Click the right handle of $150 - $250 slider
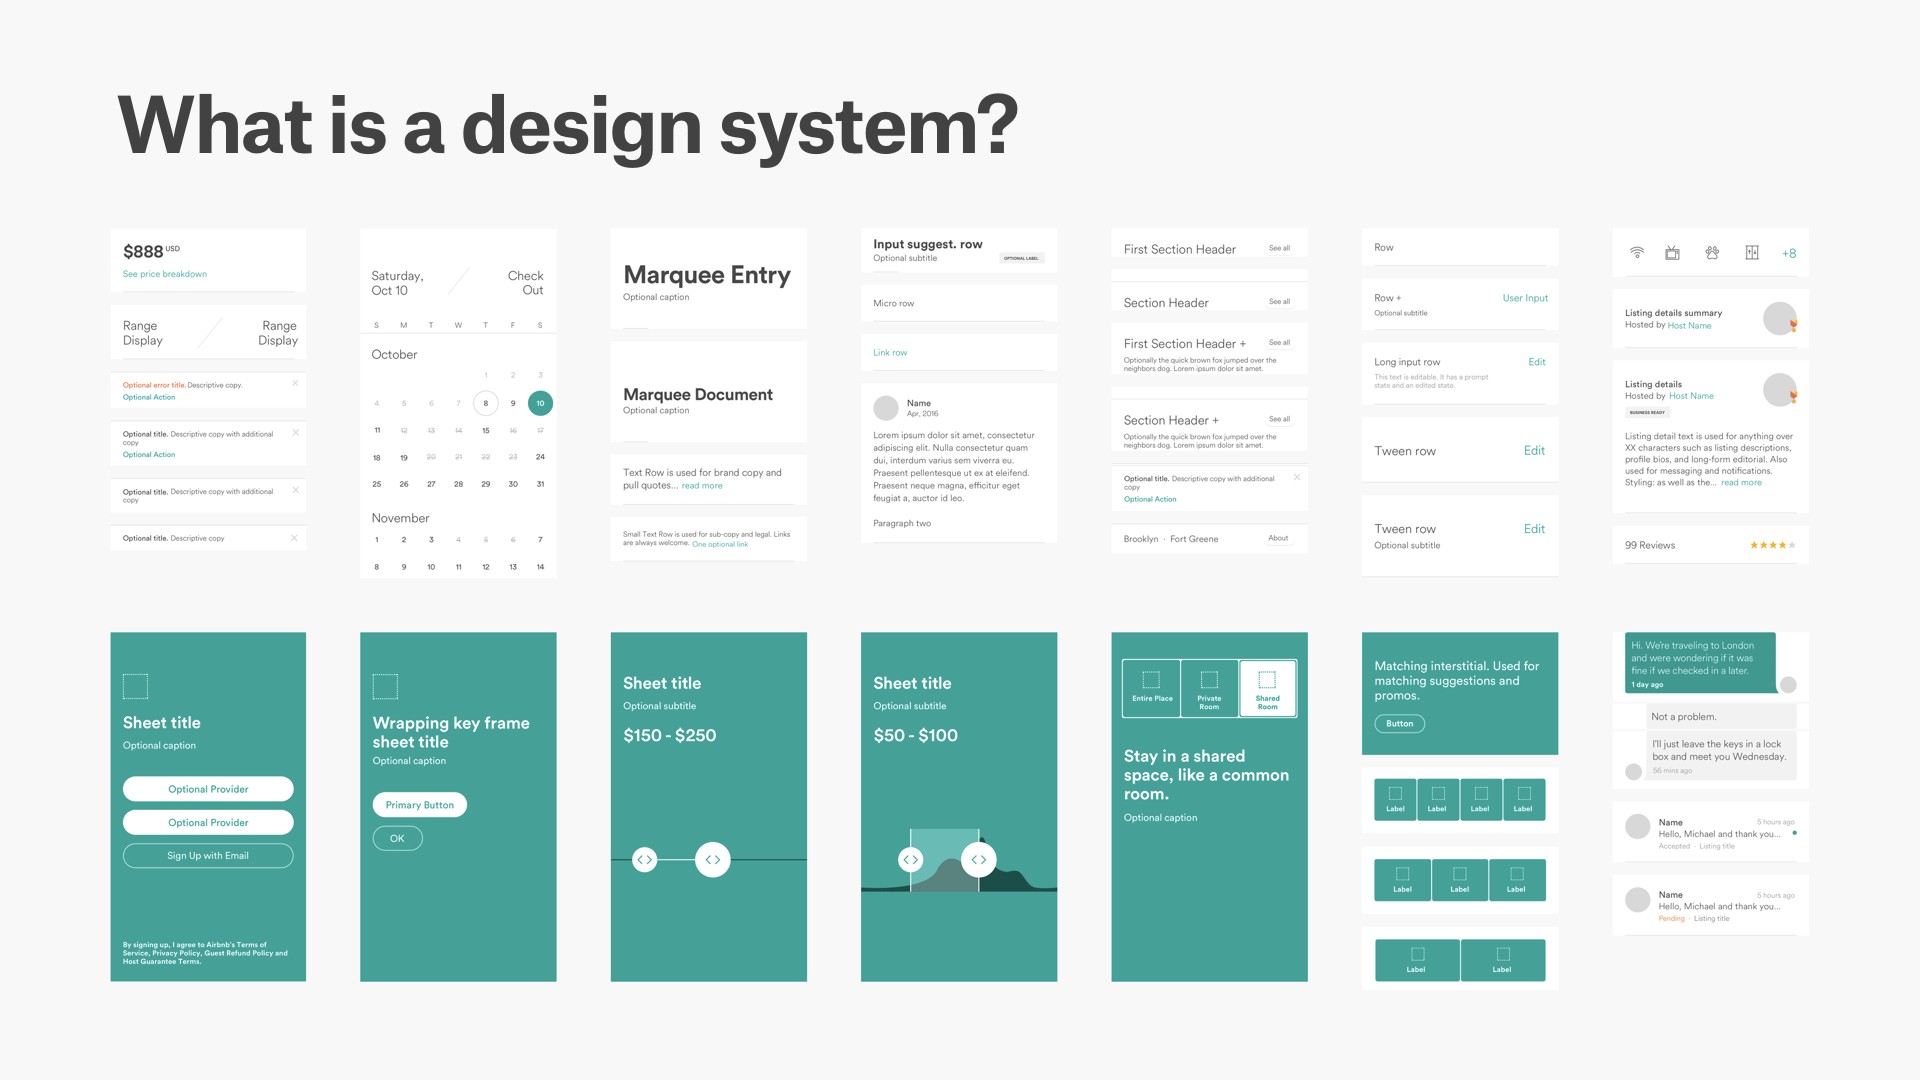1920x1080 pixels. [713, 859]
